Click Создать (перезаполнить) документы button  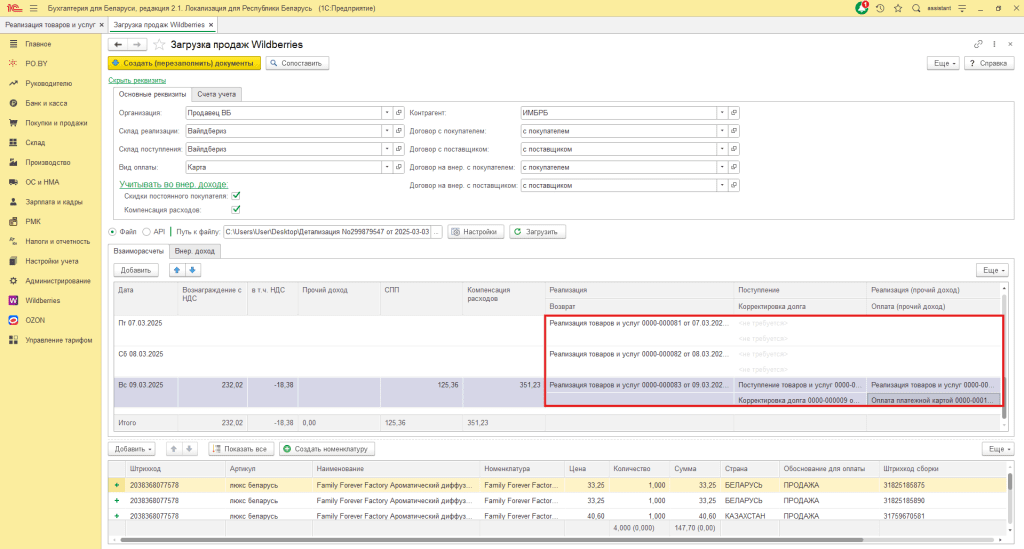pos(185,63)
